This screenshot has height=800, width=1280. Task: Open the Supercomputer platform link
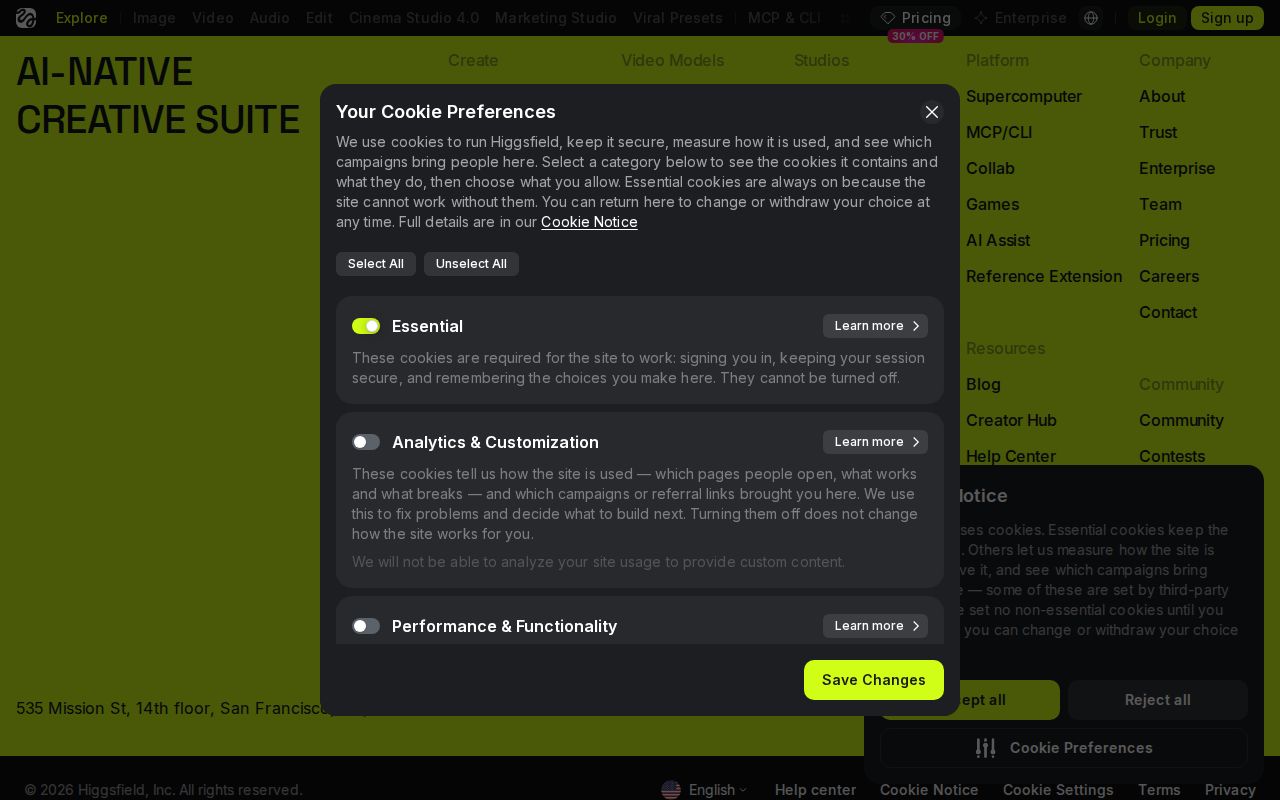[1024, 96]
